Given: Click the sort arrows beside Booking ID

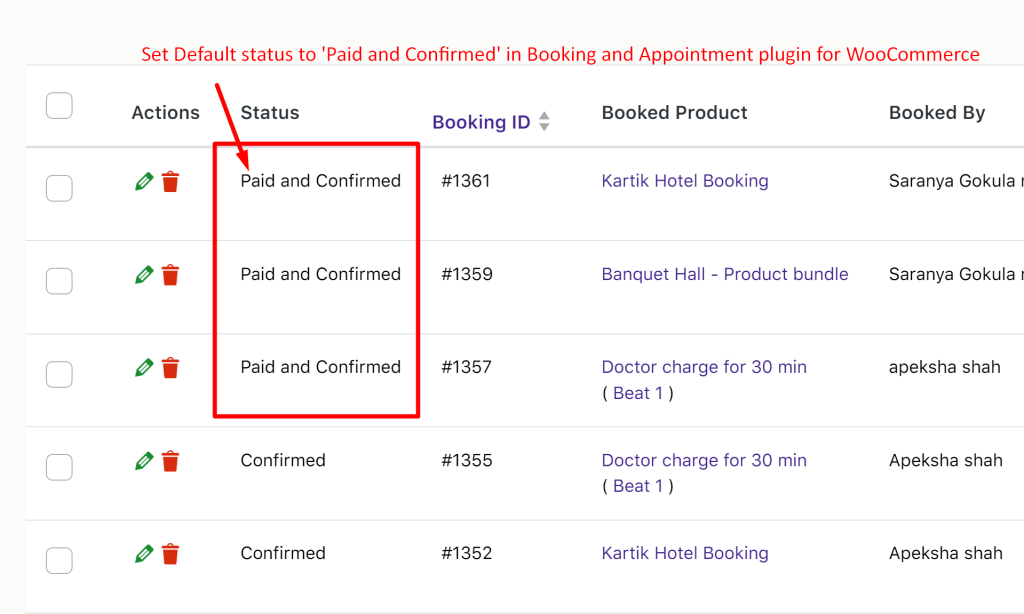Looking at the screenshot, I should click(x=544, y=121).
